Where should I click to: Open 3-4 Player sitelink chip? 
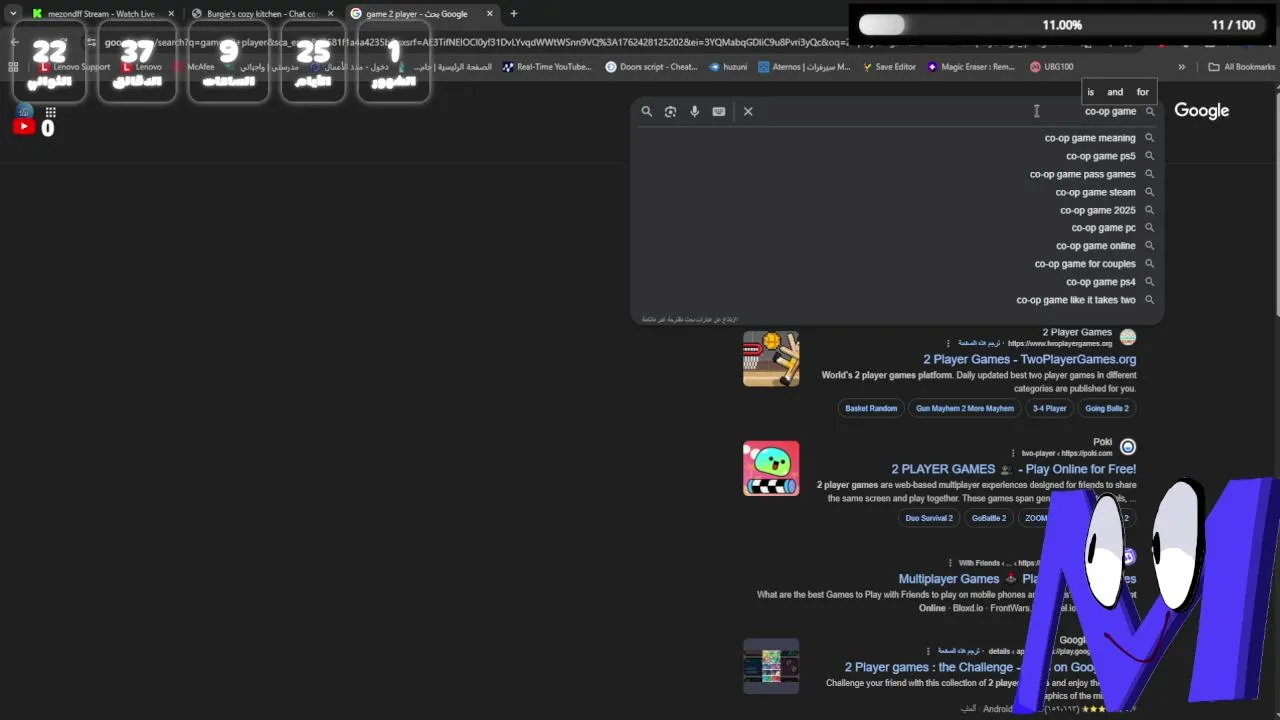[x=1050, y=408]
